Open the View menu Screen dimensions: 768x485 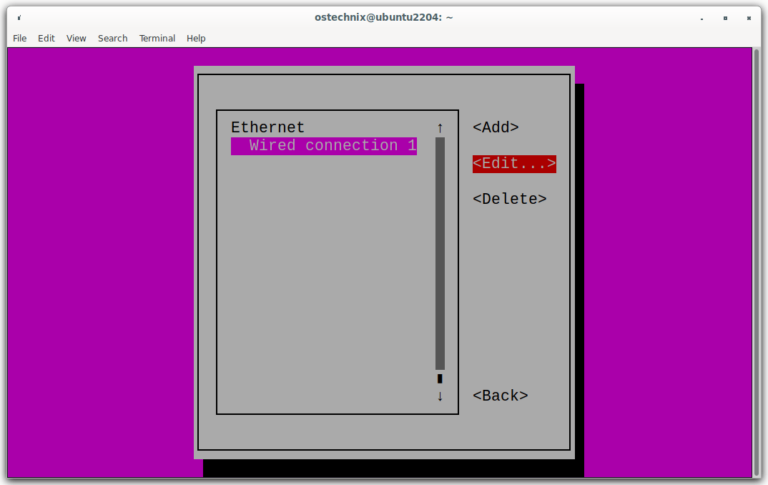[76, 38]
